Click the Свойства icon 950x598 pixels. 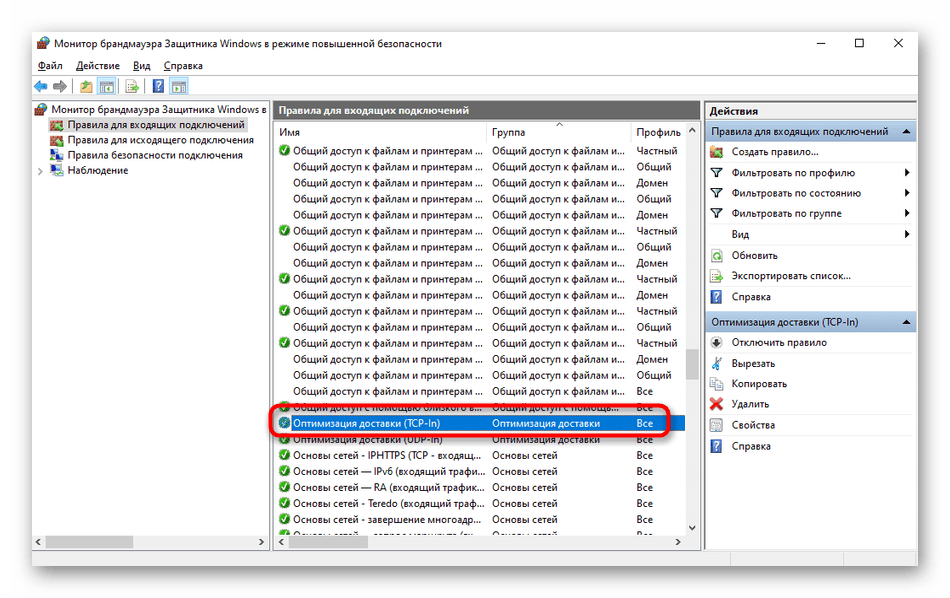point(717,425)
